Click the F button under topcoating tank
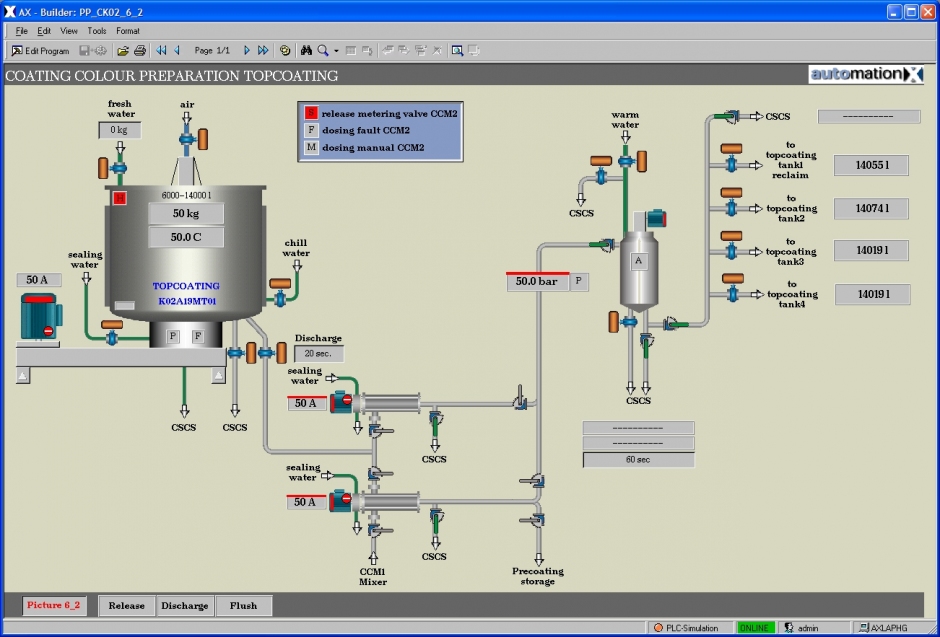This screenshot has height=637, width=940. [197, 336]
